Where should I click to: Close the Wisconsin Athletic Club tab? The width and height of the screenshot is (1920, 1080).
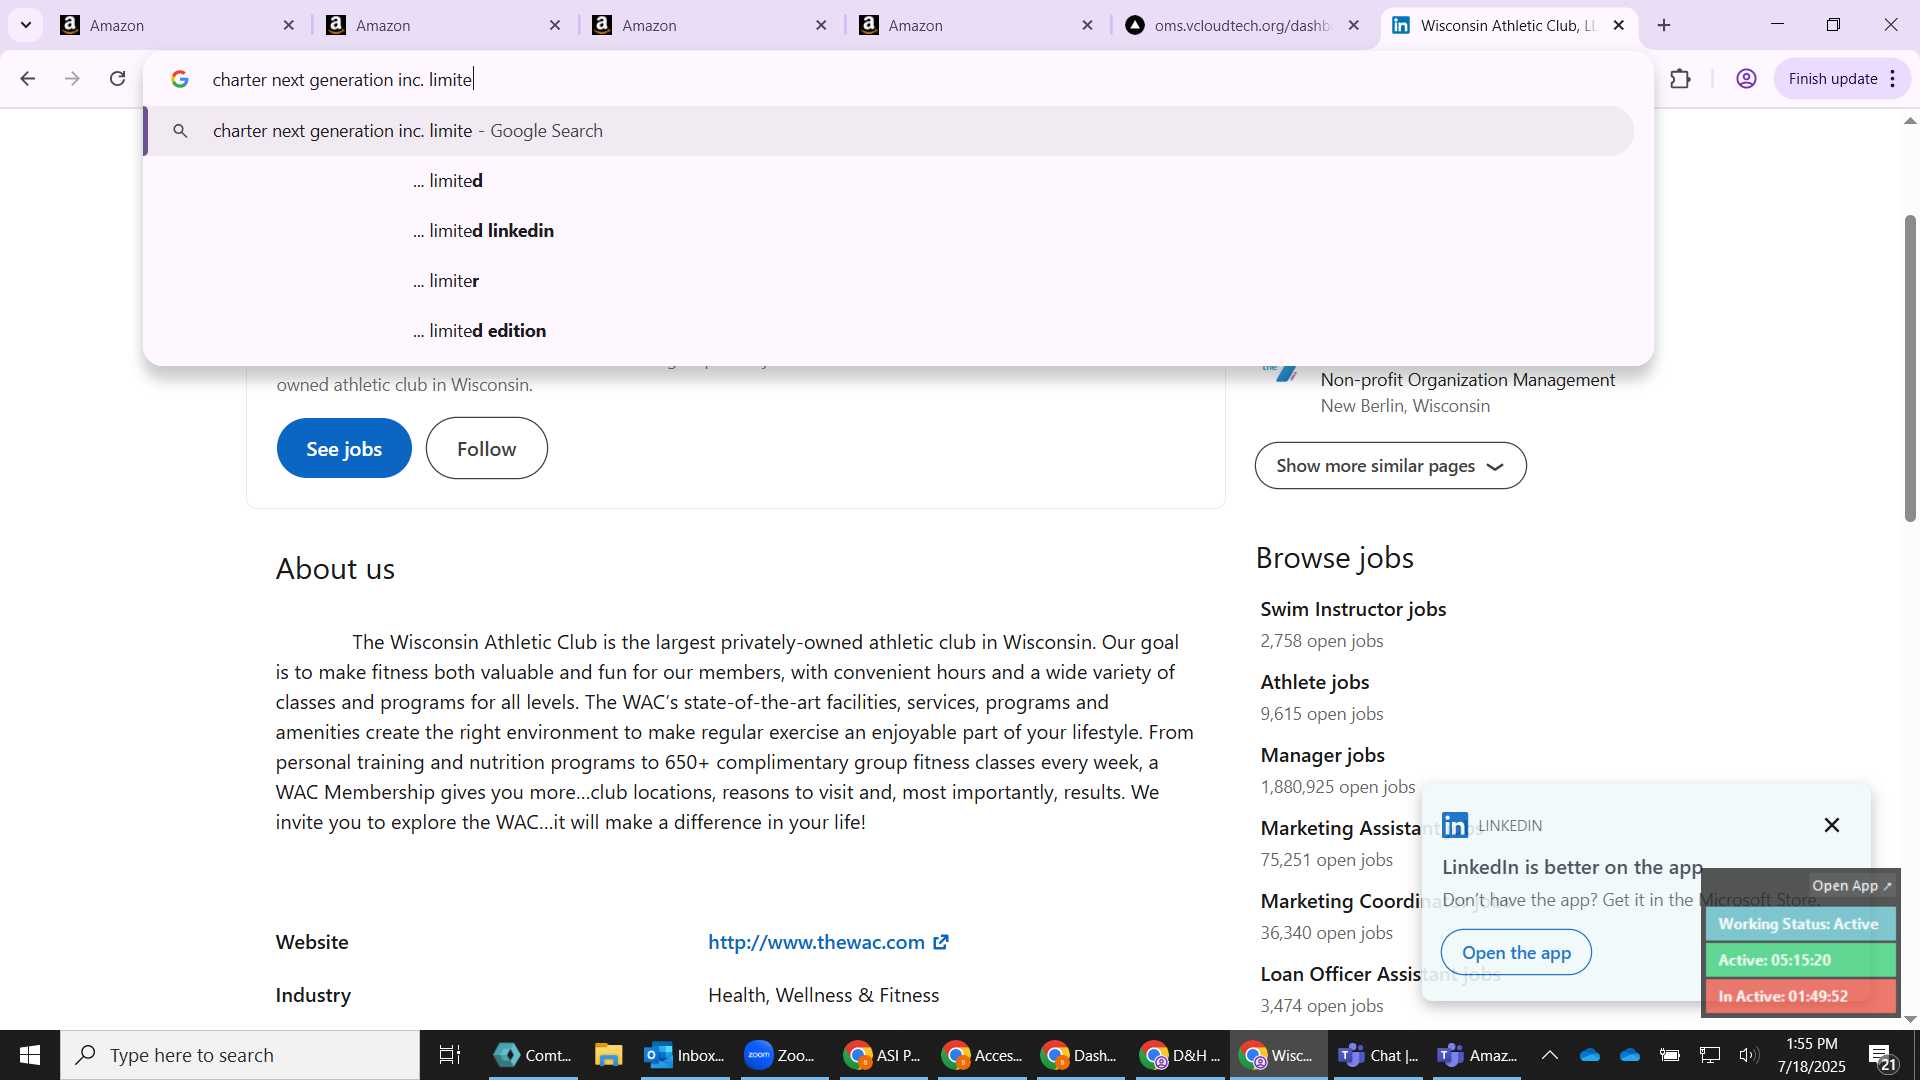[x=1619, y=25]
